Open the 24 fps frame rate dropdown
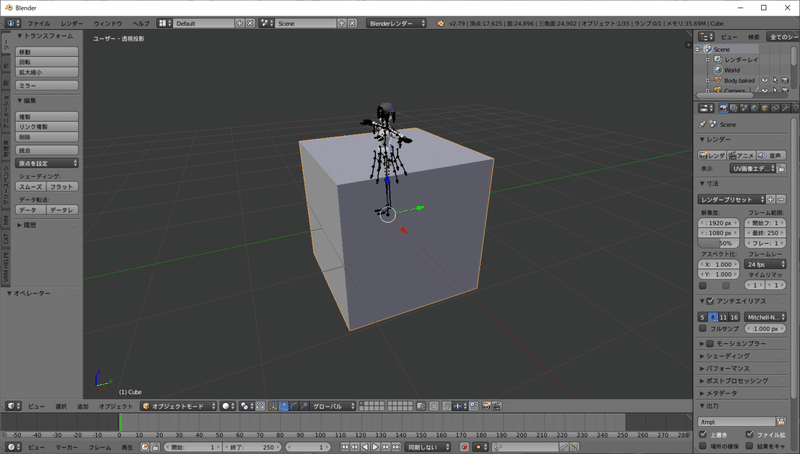Screen dimensions: 800x454 pyautogui.click(x=765, y=264)
